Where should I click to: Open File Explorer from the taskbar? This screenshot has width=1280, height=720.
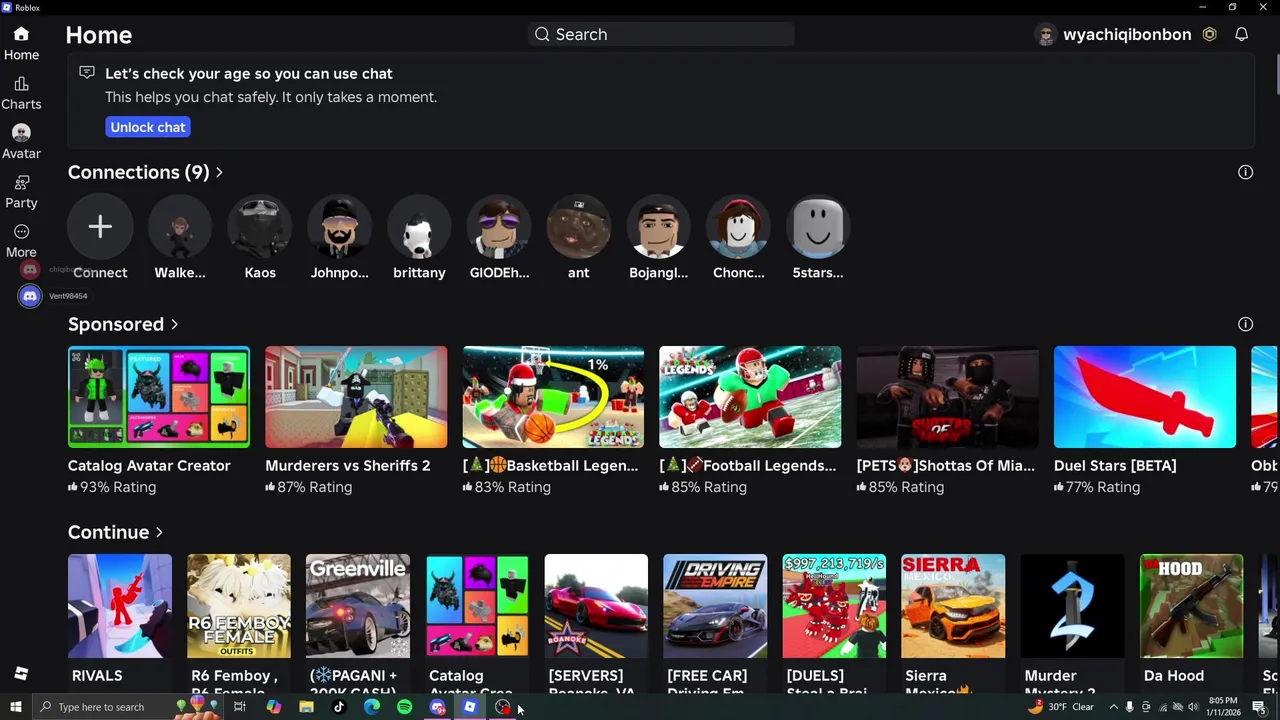click(x=306, y=707)
